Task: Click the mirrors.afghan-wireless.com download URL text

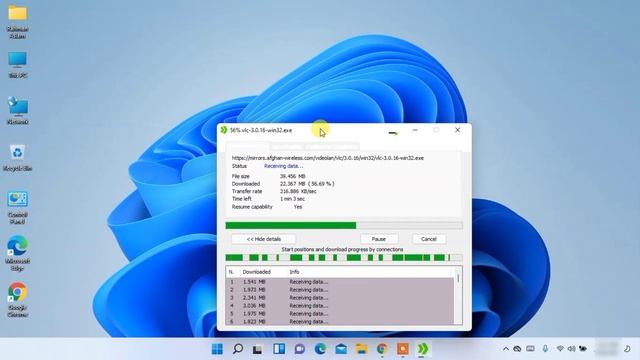Action: point(328,158)
